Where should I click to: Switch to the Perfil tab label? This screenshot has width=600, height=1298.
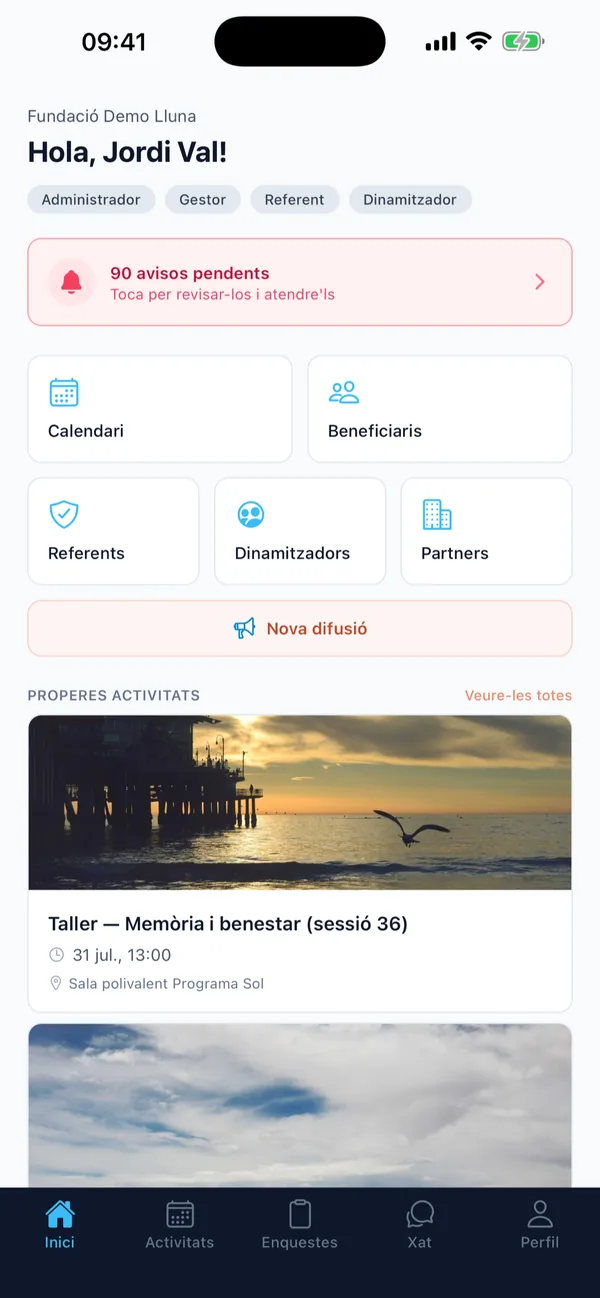click(540, 1242)
